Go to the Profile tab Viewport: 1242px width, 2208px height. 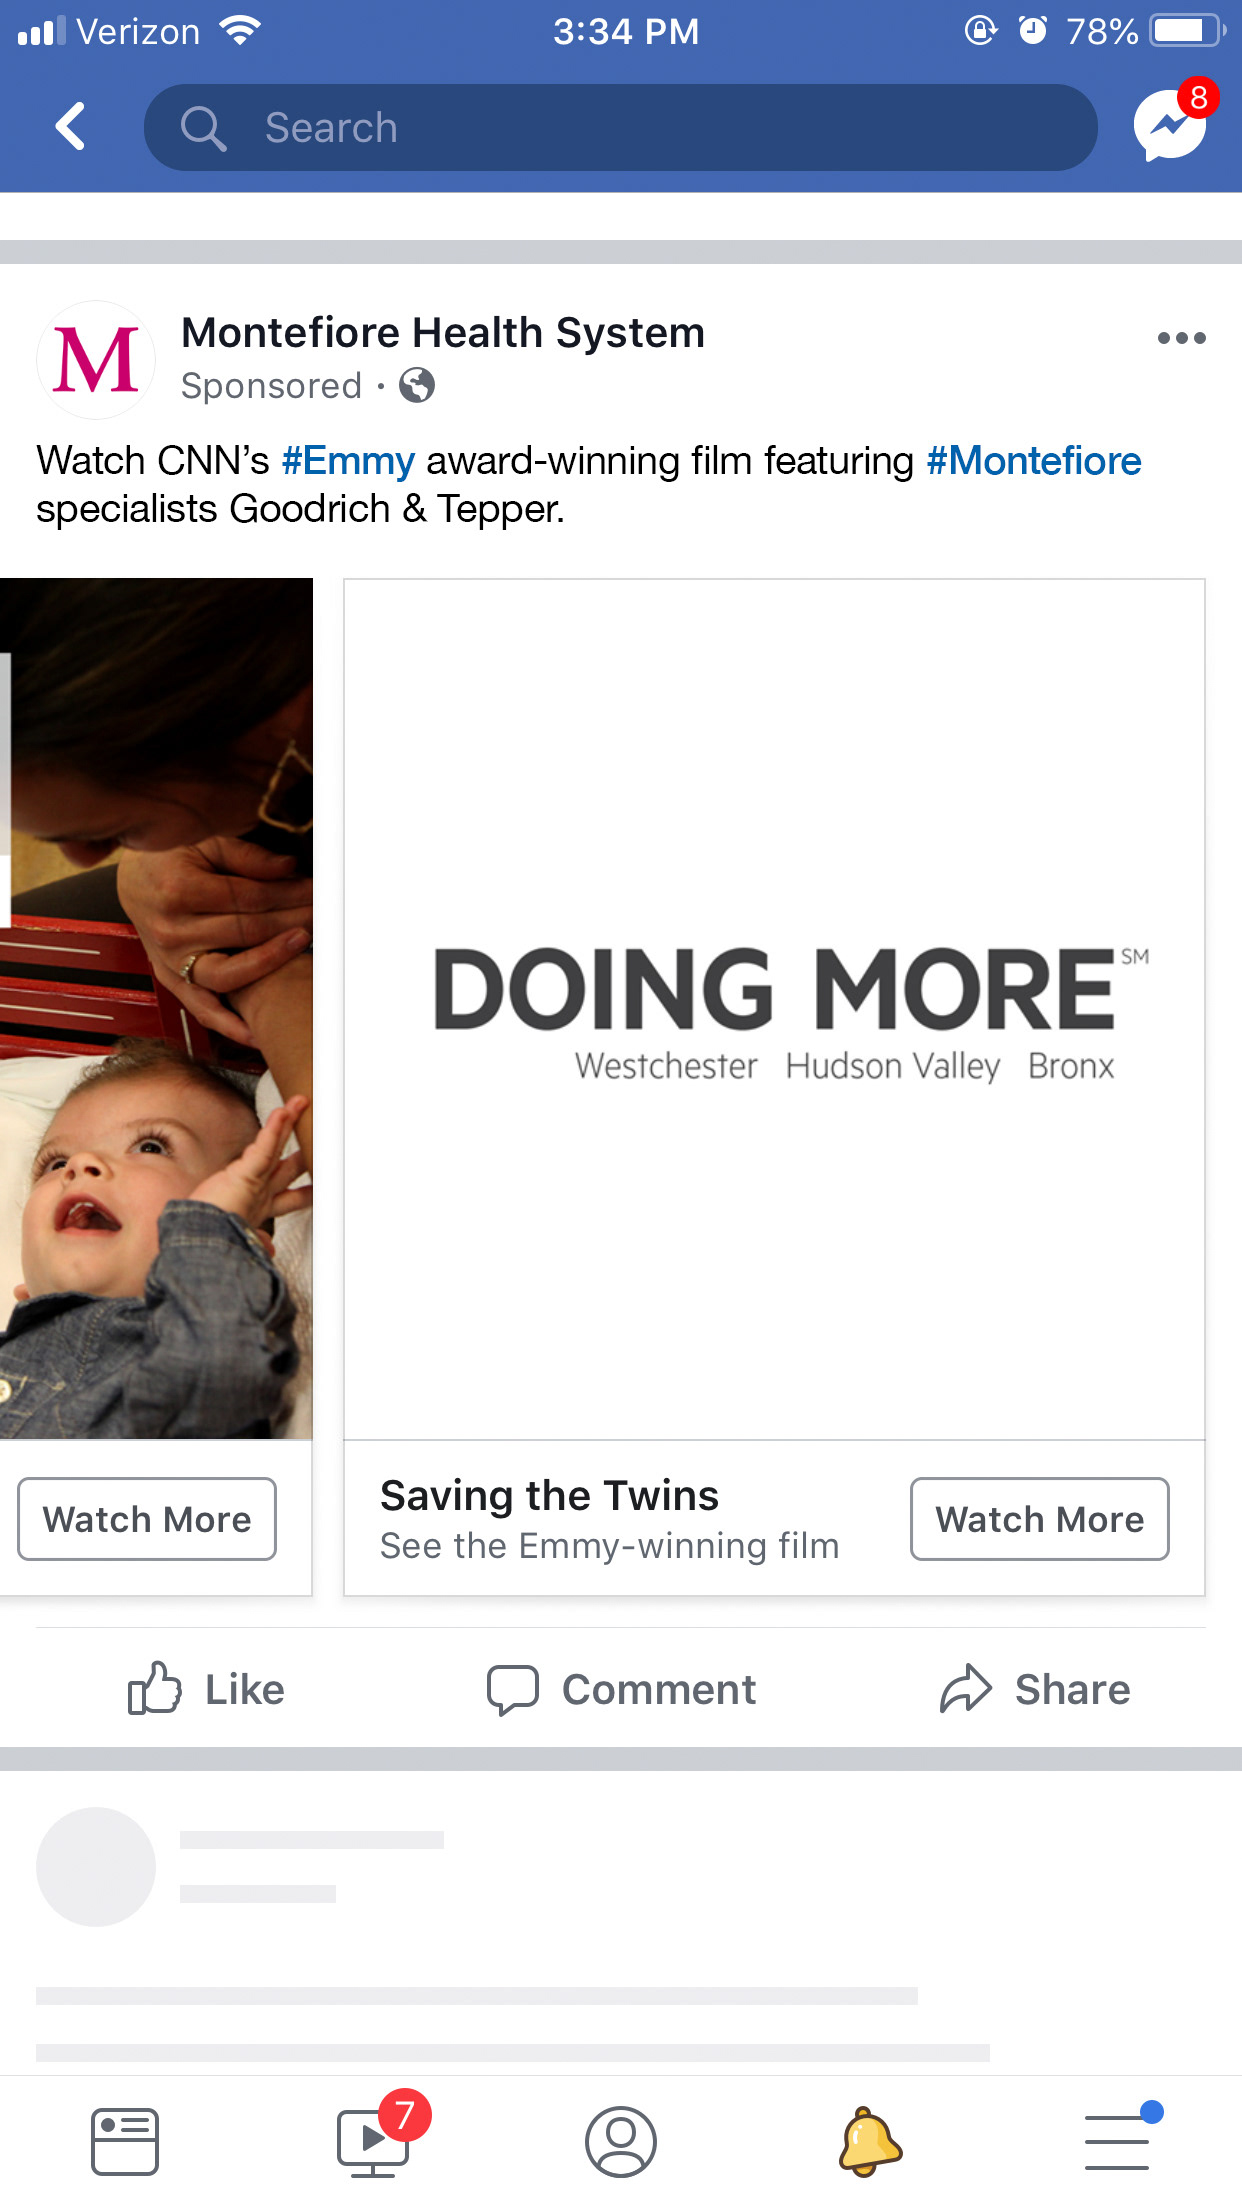point(621,2141)
